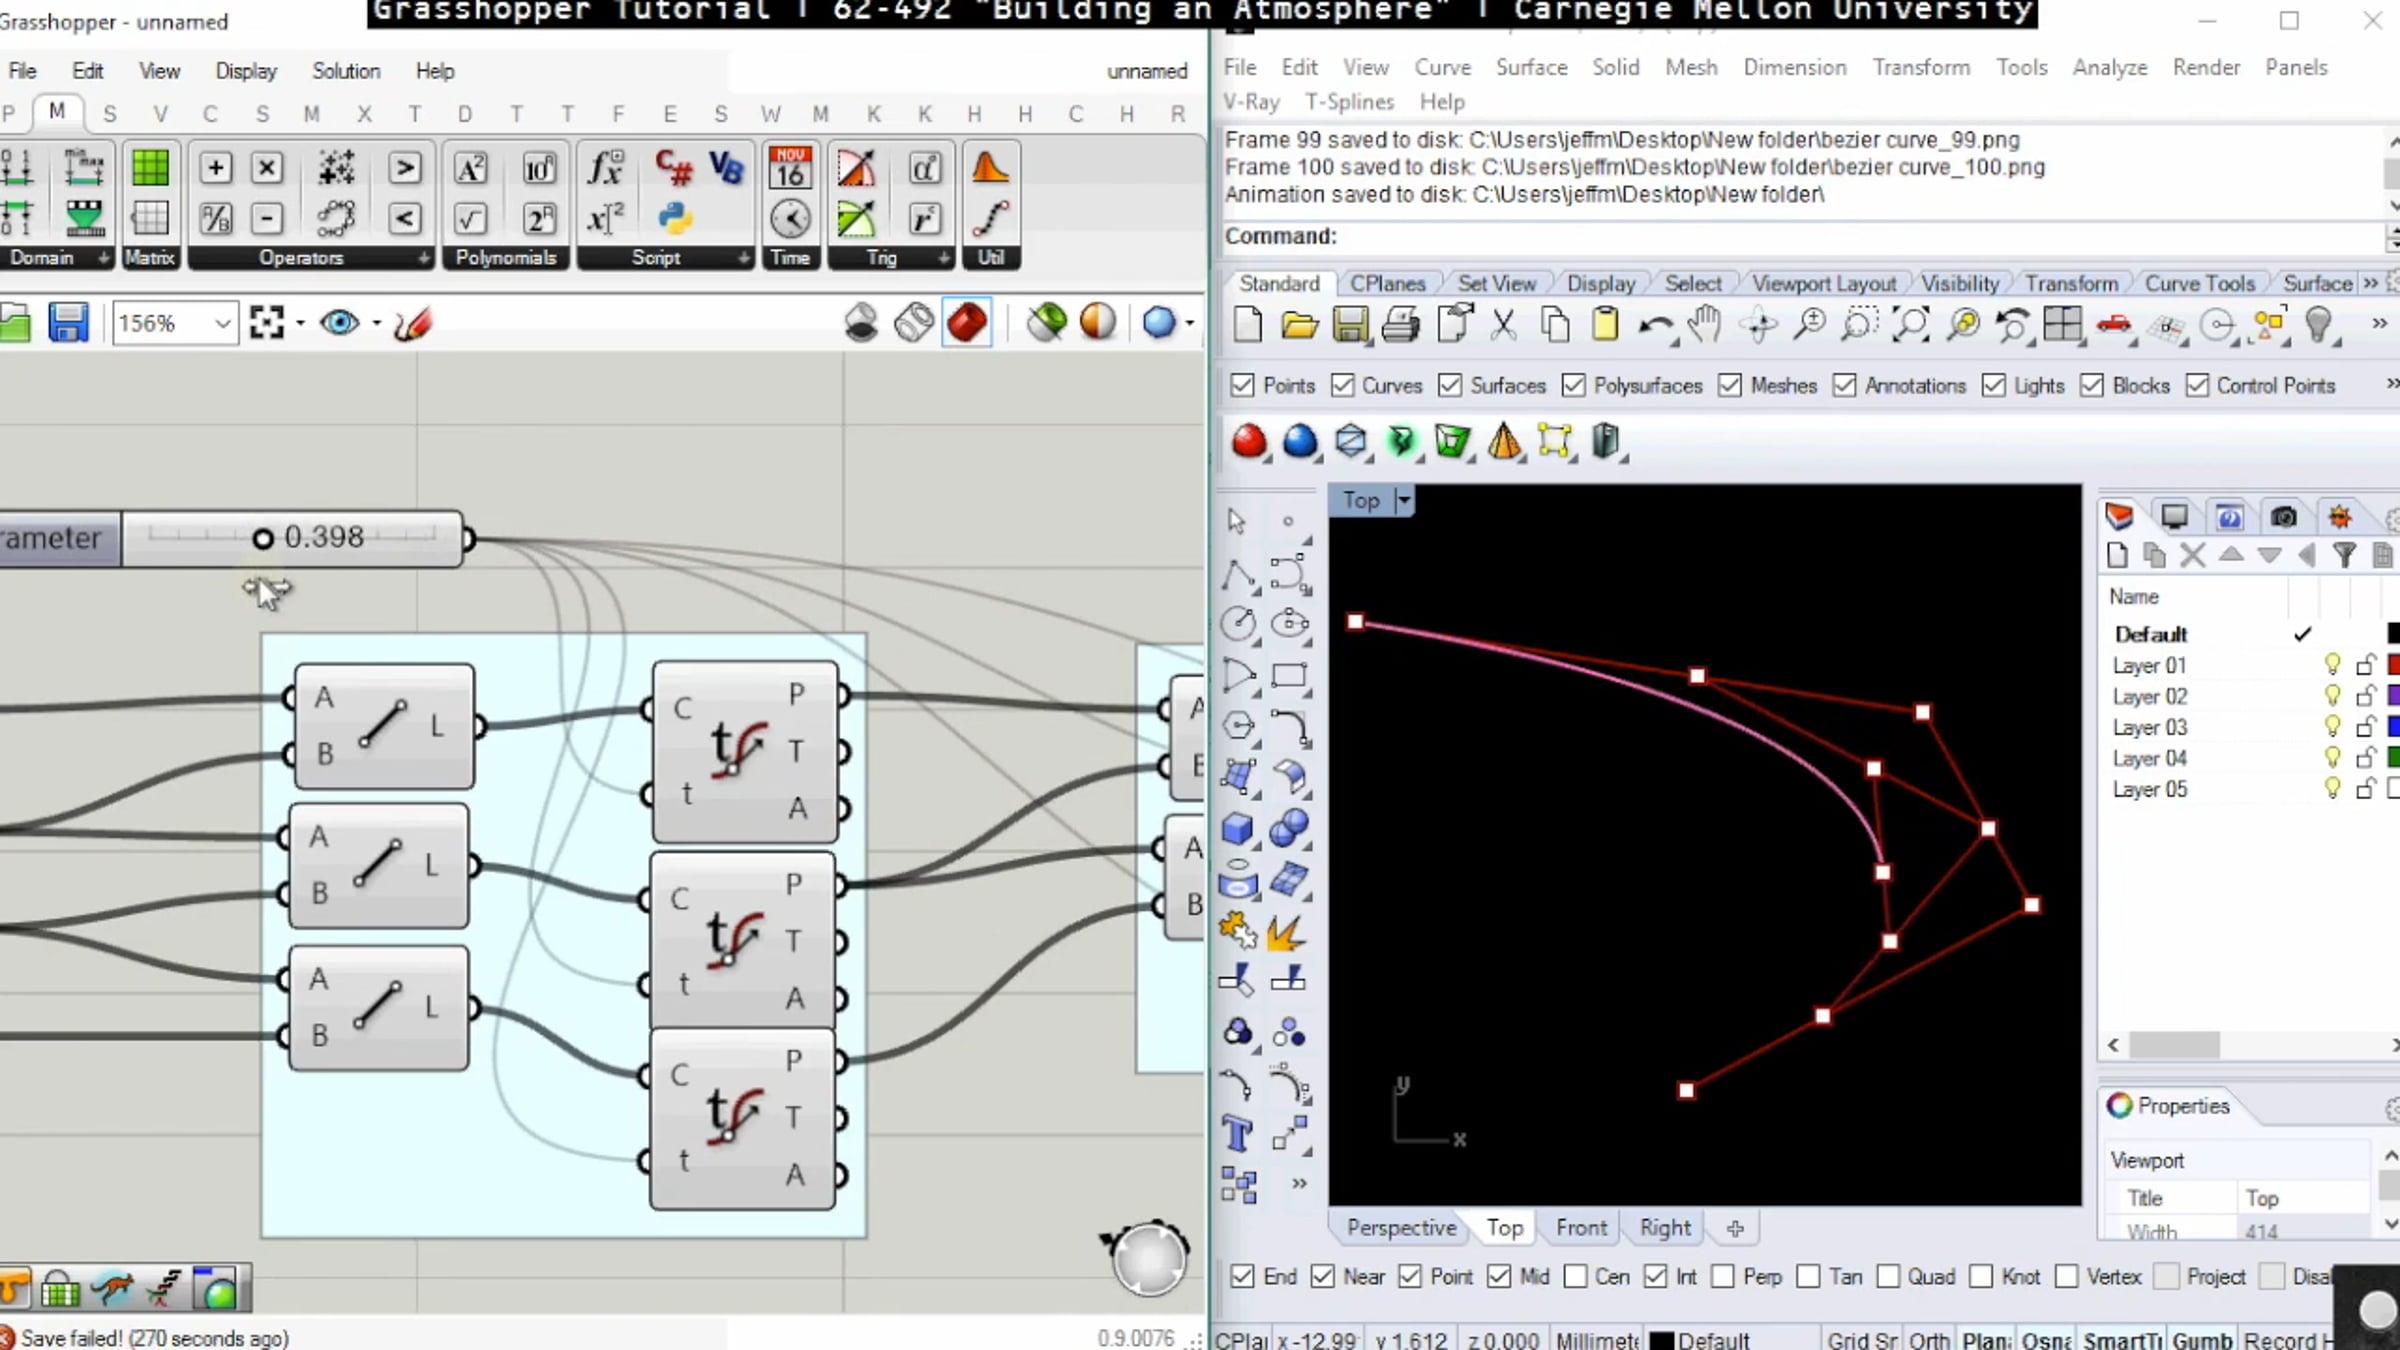Open the Solution menu in Grasshopper

point(346,71)
